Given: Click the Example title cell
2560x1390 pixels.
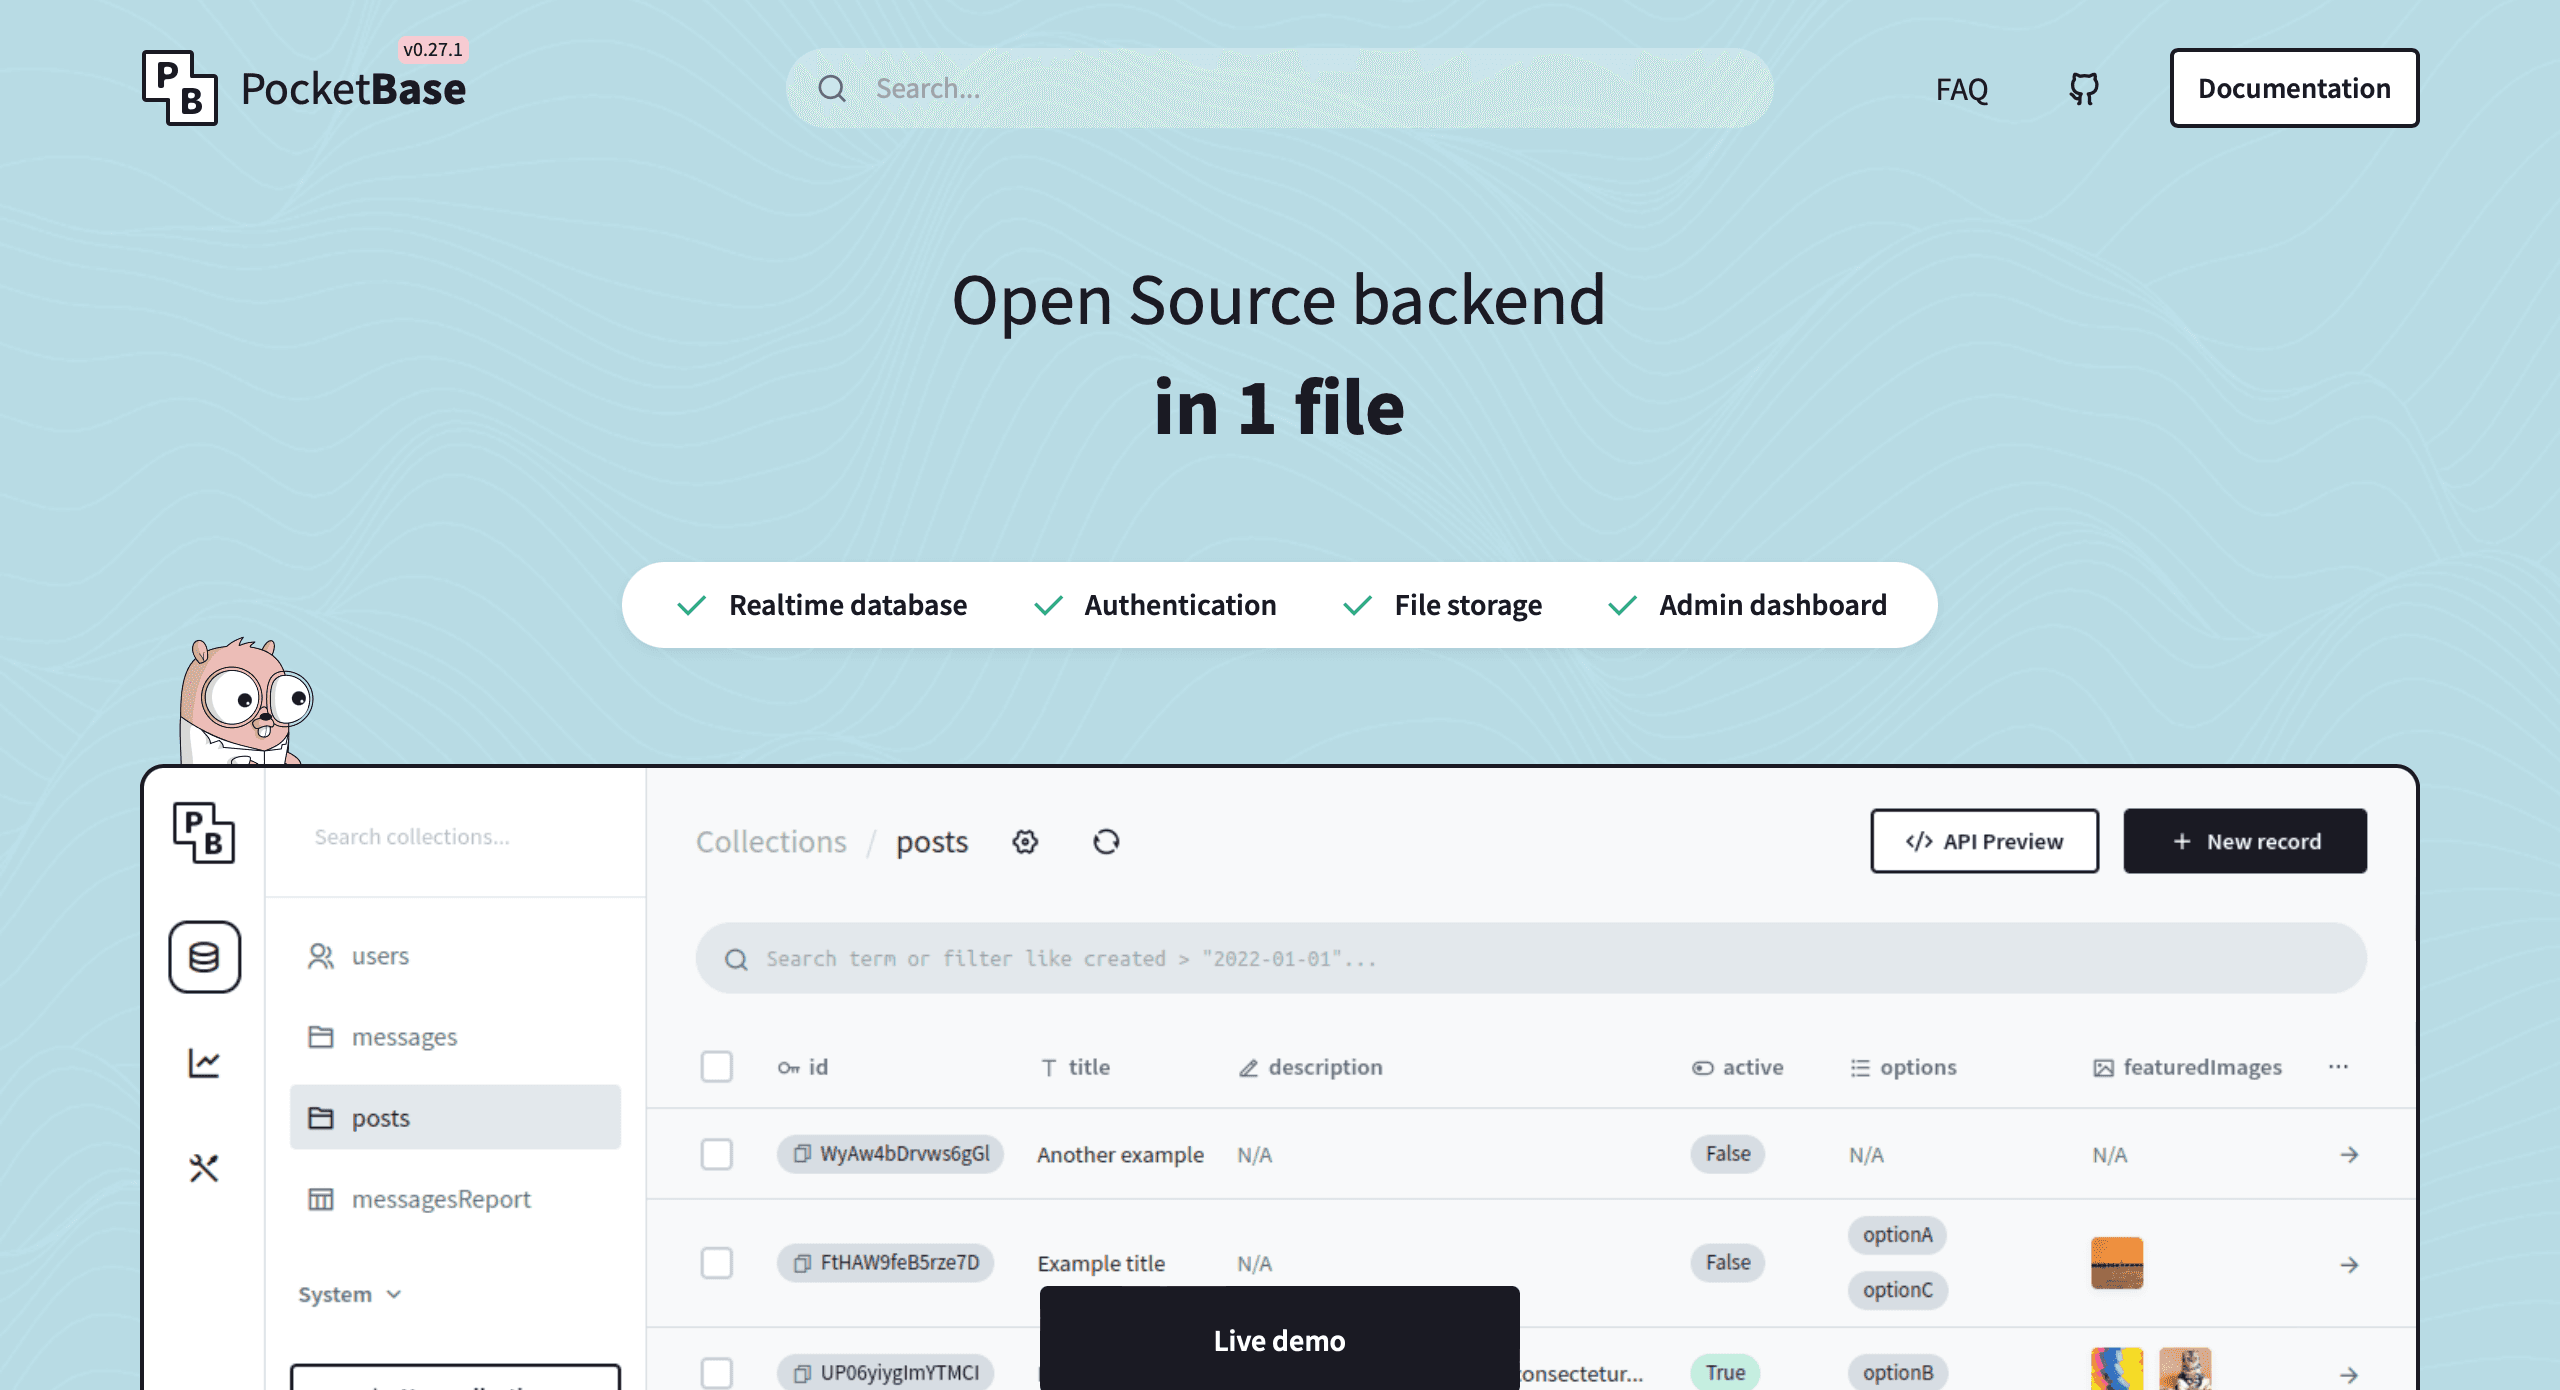Looking at the screenshot, I should pyautogui.click(x=1101, y=1264).
